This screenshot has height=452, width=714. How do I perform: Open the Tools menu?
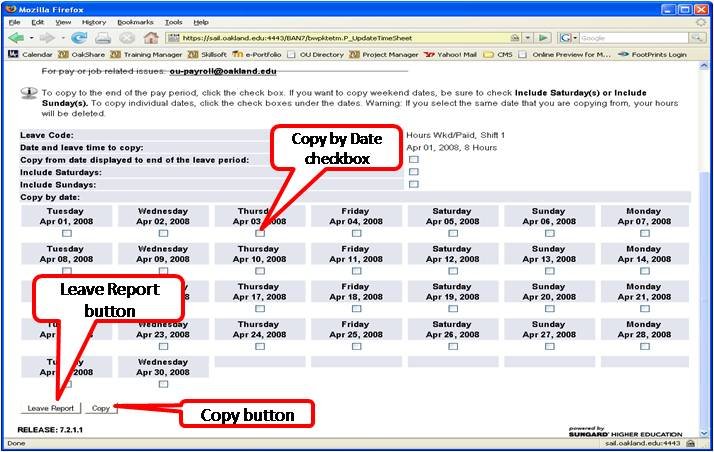coord(173,21)
